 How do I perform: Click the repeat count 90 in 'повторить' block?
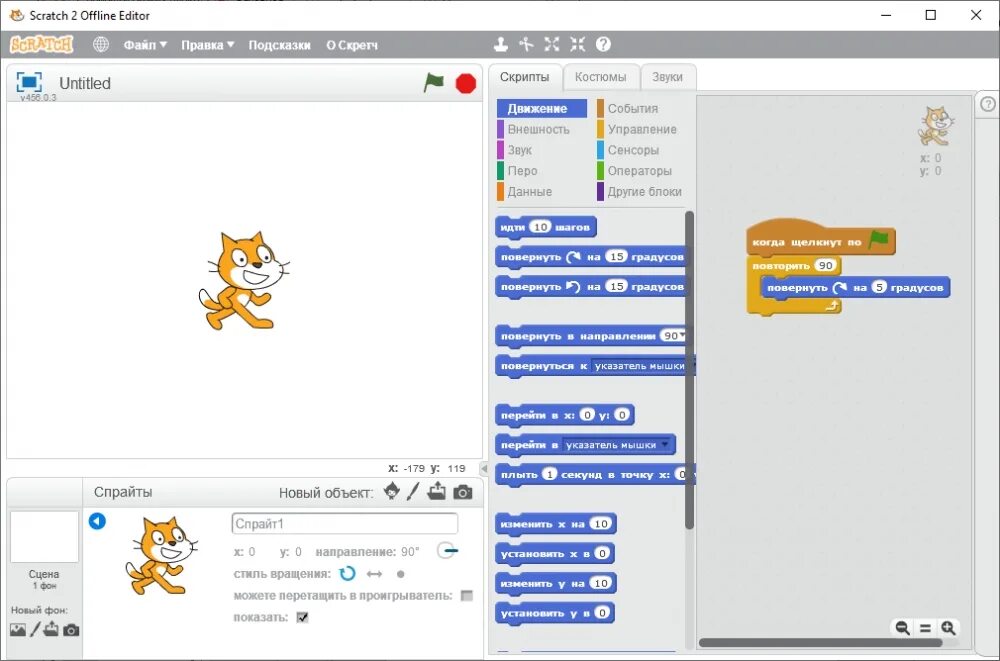[x=825, y=265]
